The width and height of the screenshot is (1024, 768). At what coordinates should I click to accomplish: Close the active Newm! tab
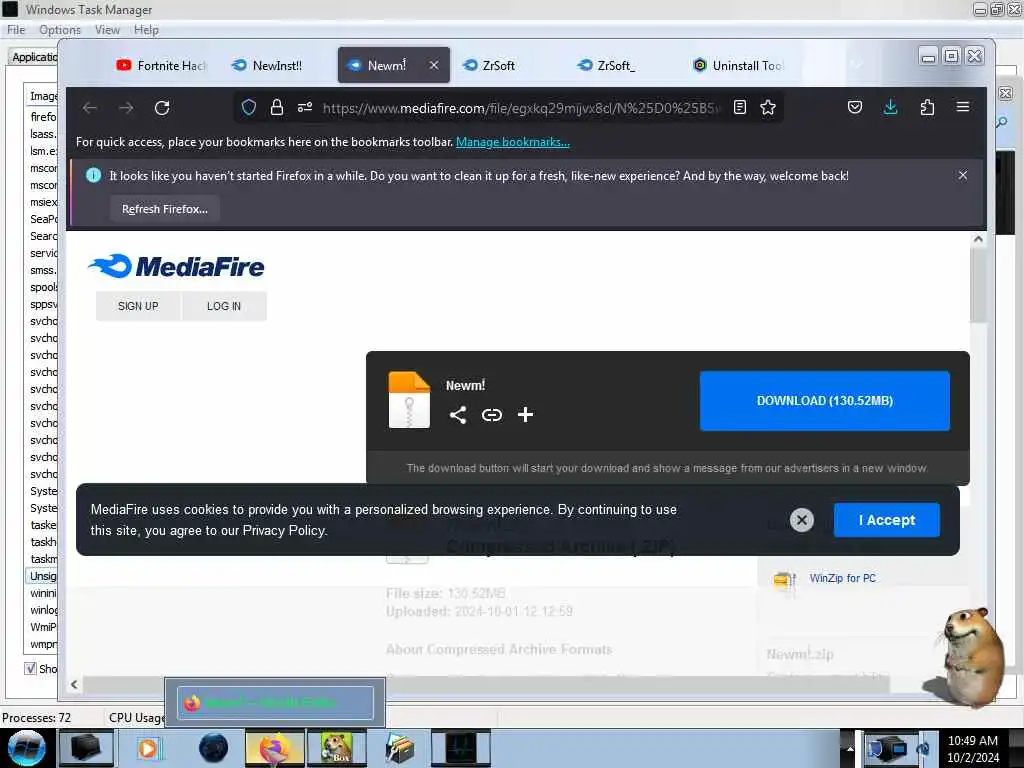pyautogui.click(x=434, y=65)
